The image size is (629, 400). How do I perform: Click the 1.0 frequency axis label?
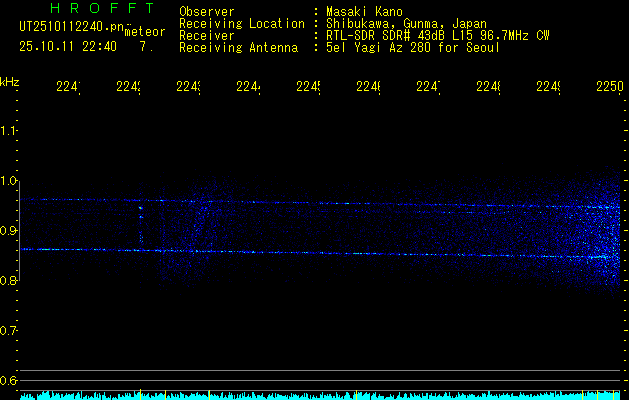tap(10, 181)
